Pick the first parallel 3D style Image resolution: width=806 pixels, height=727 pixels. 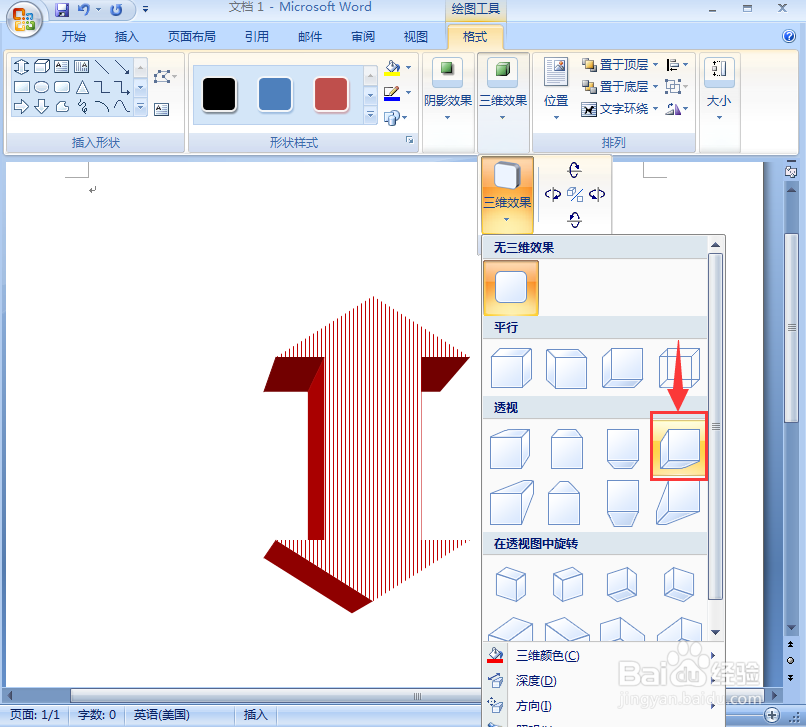[511, 368]
